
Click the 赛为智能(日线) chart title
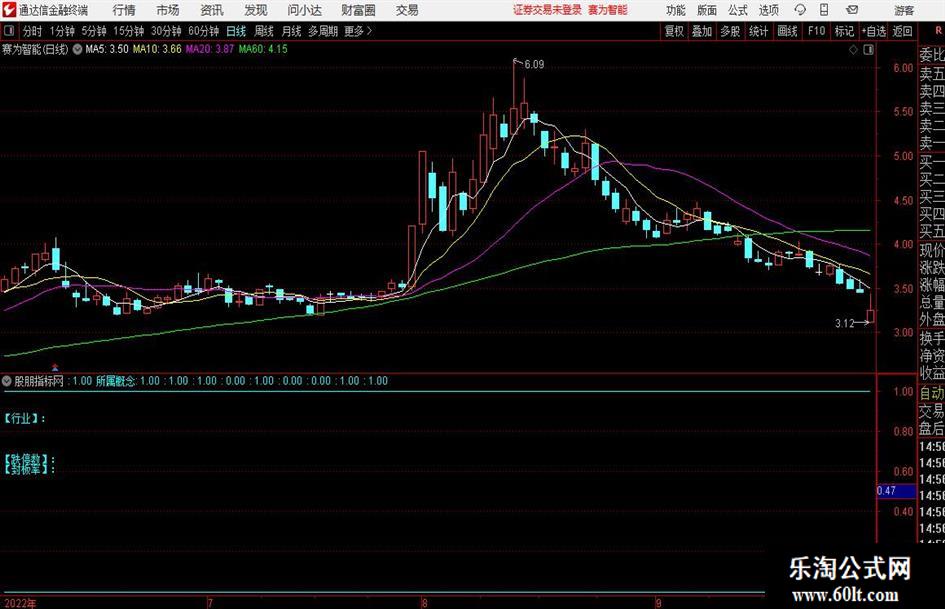pos(35,49)
